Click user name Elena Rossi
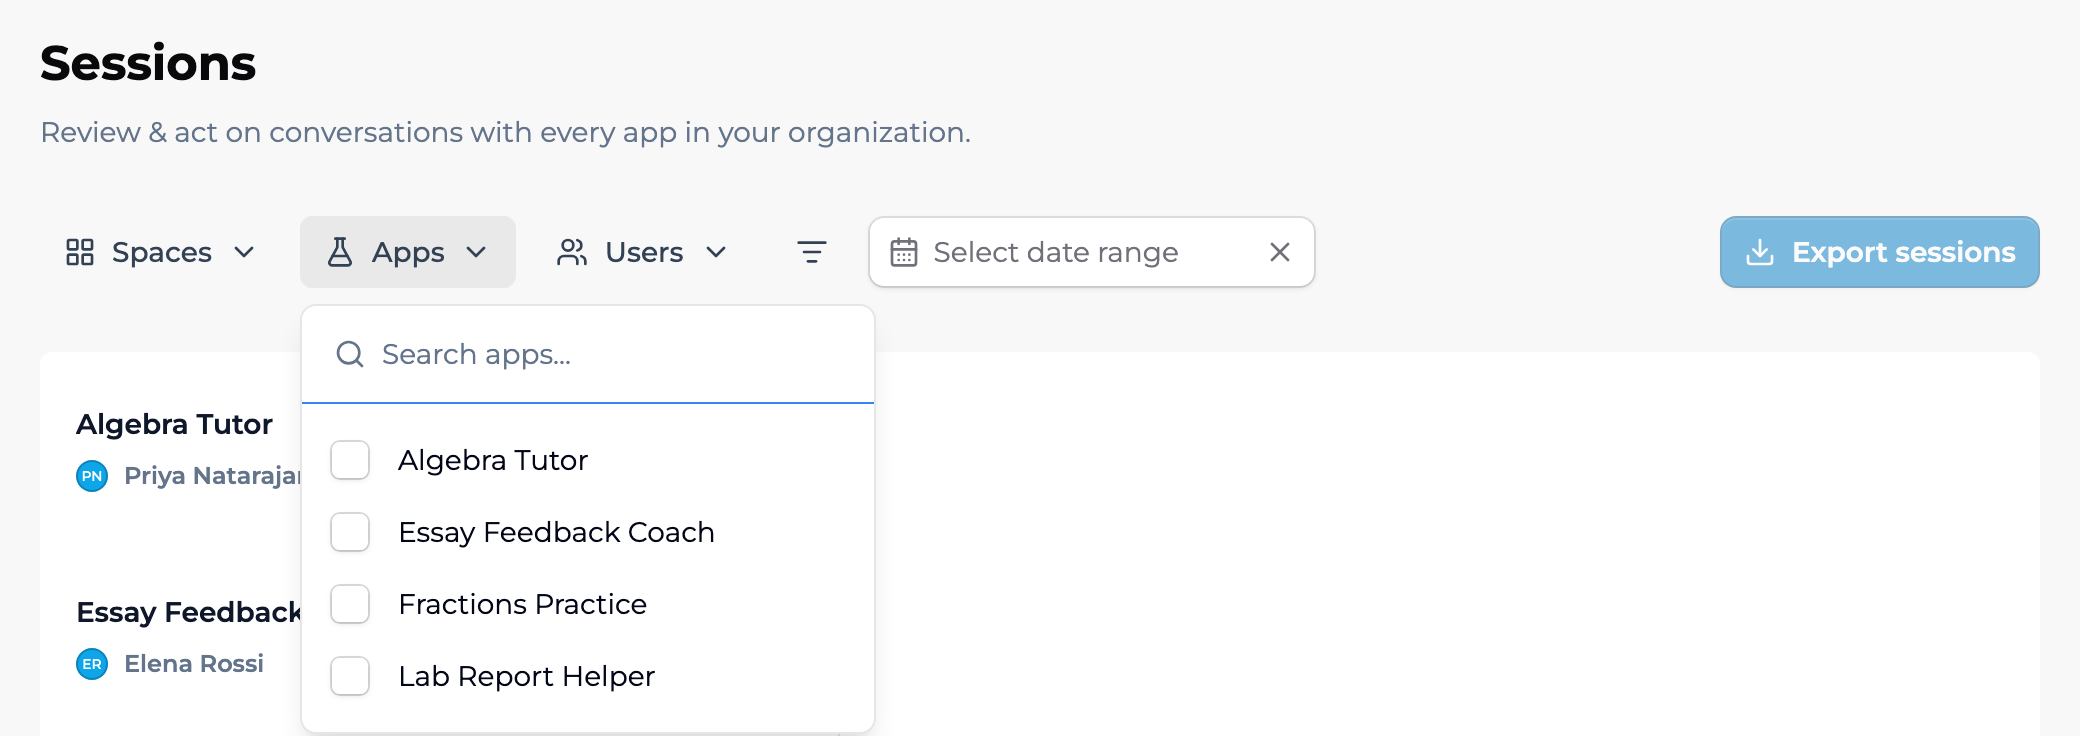2080x736 pixels. click(x=194, y=664)
